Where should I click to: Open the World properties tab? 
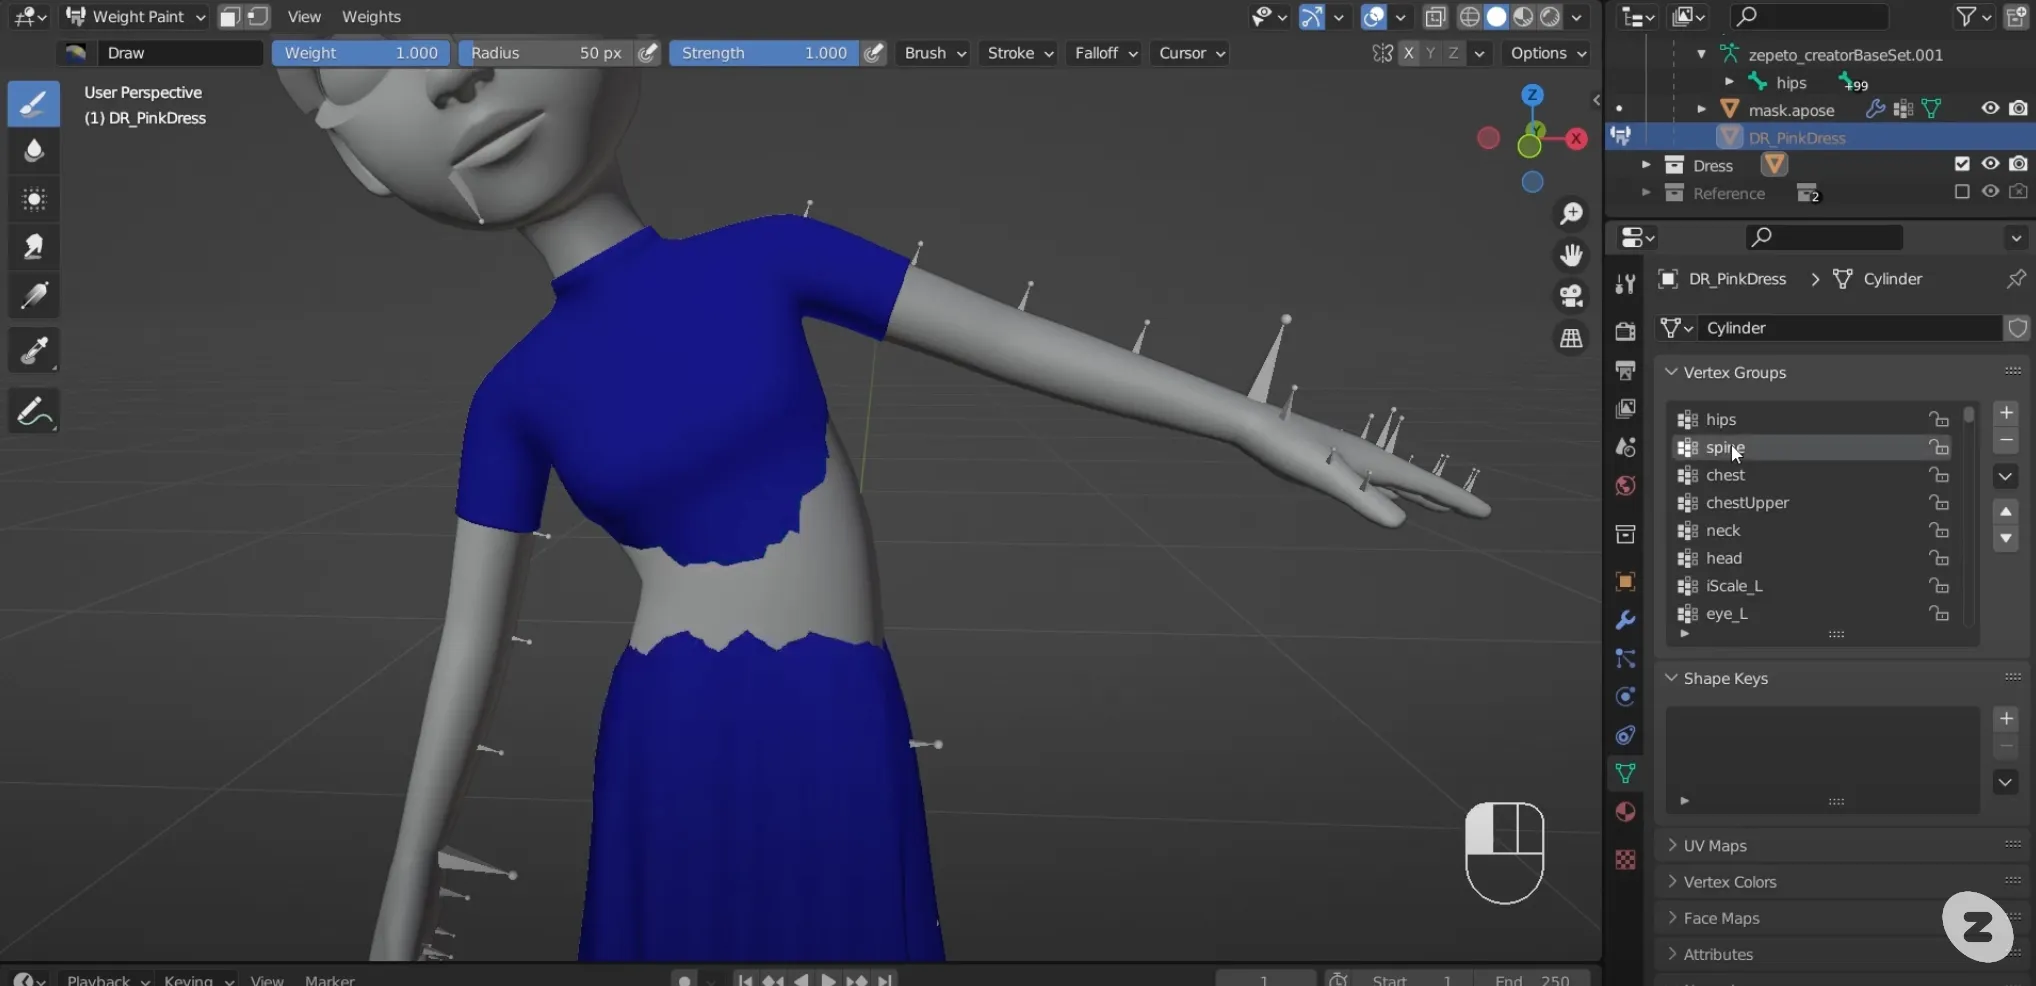[x=1625, y=486]
